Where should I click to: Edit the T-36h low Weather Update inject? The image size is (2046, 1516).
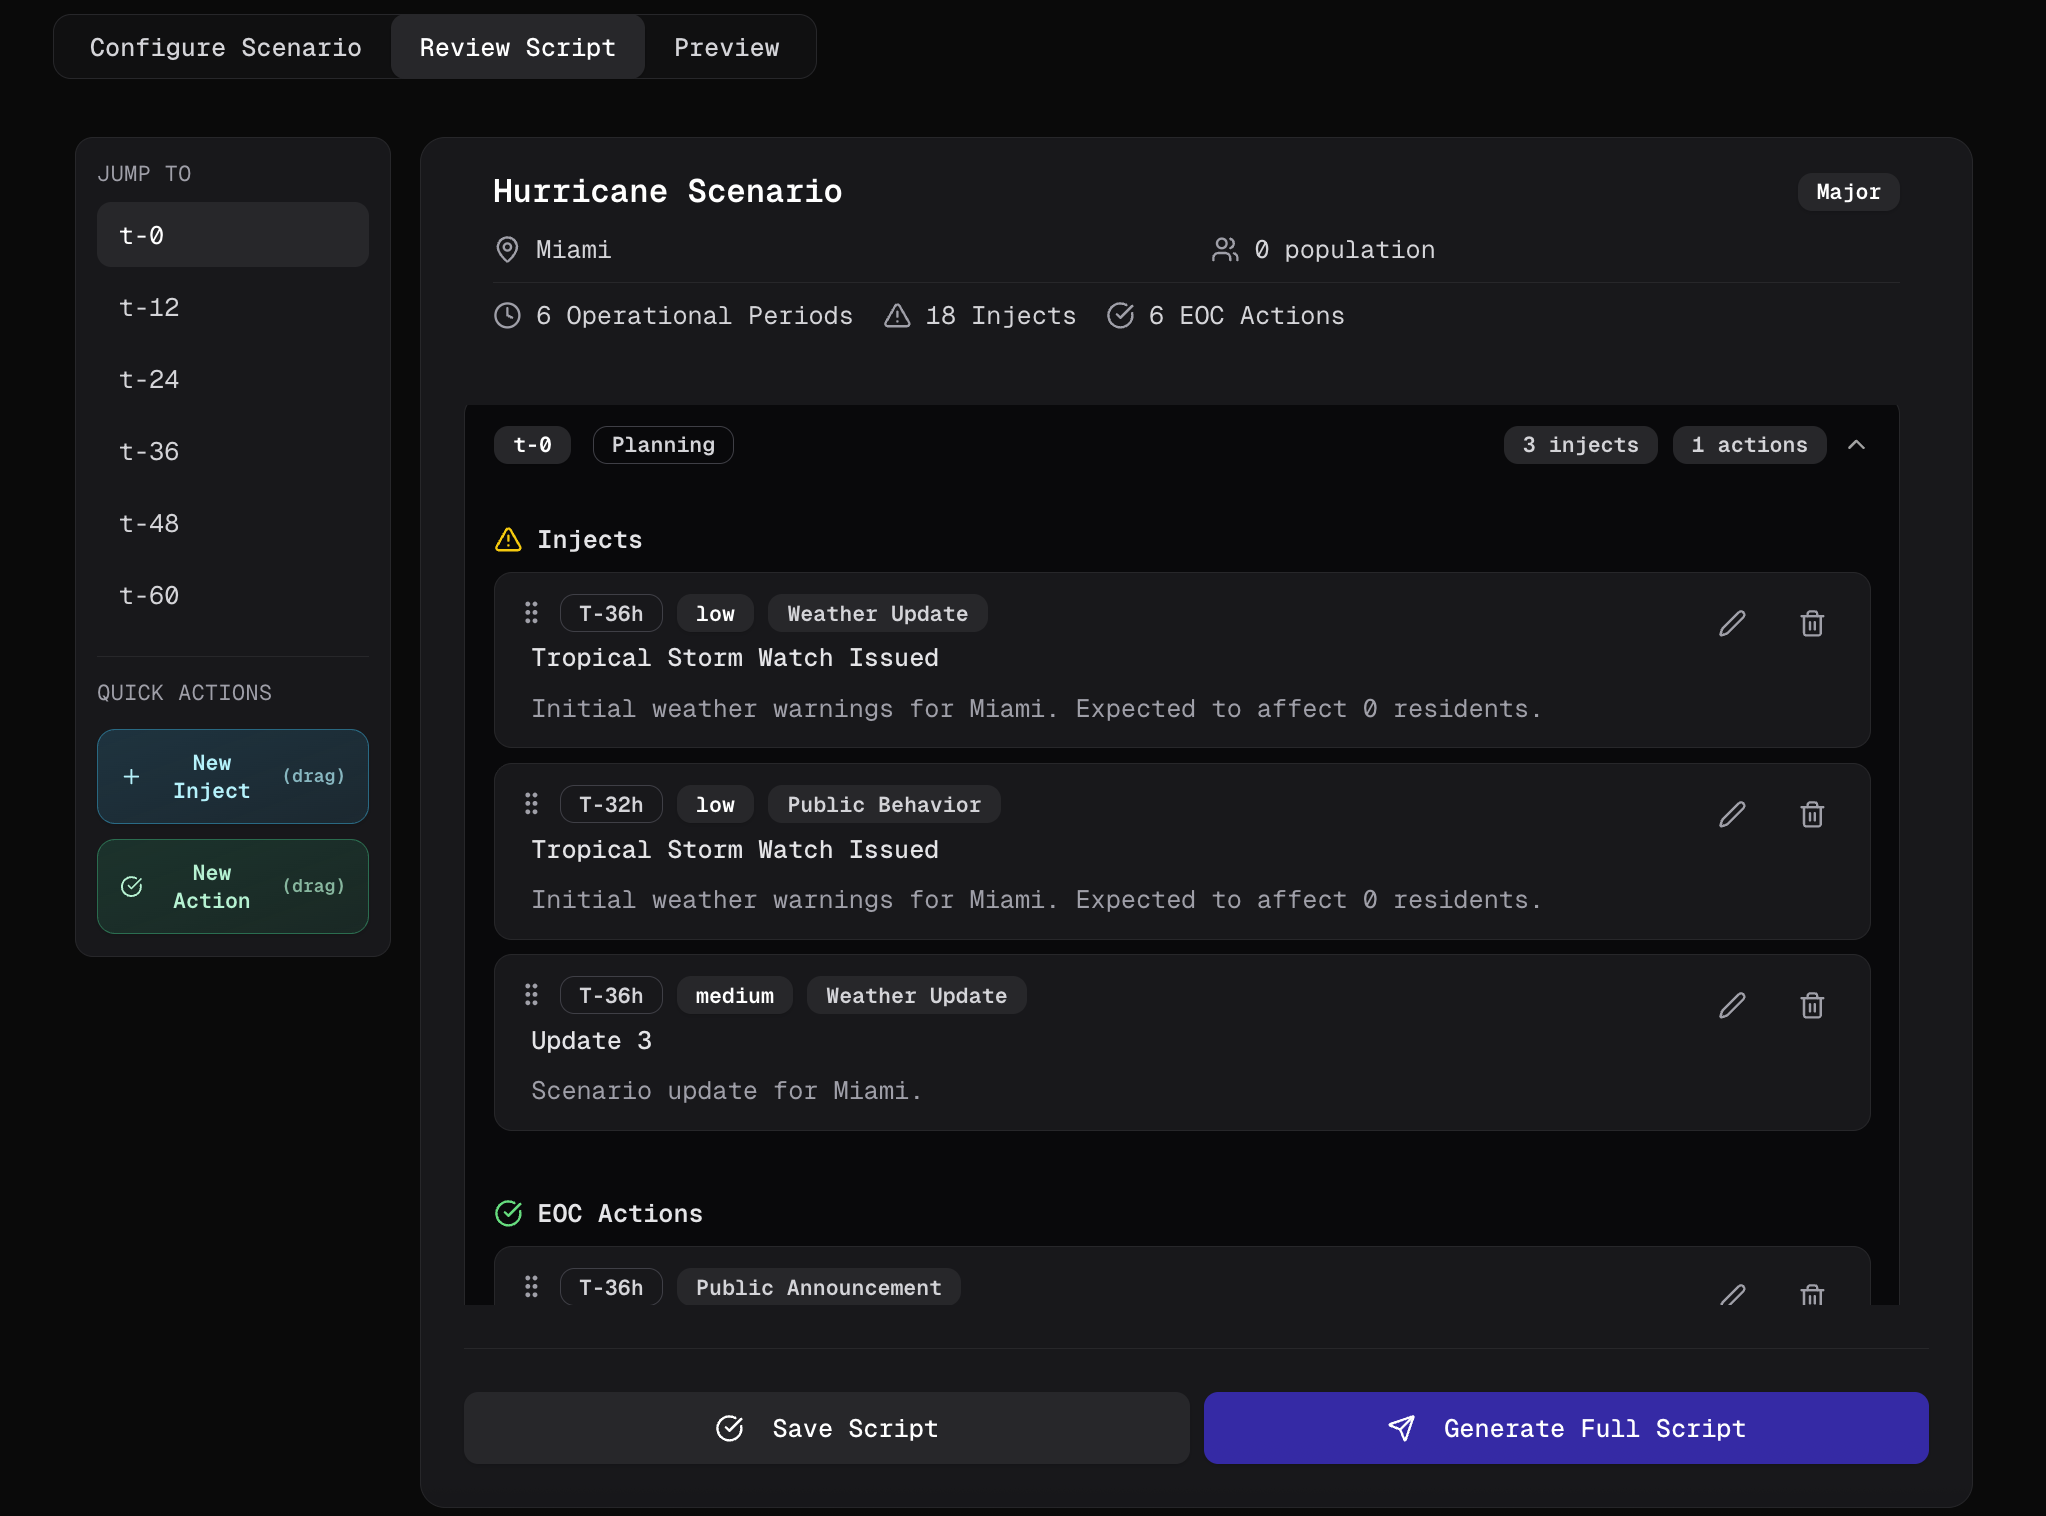pos(1732,624)
